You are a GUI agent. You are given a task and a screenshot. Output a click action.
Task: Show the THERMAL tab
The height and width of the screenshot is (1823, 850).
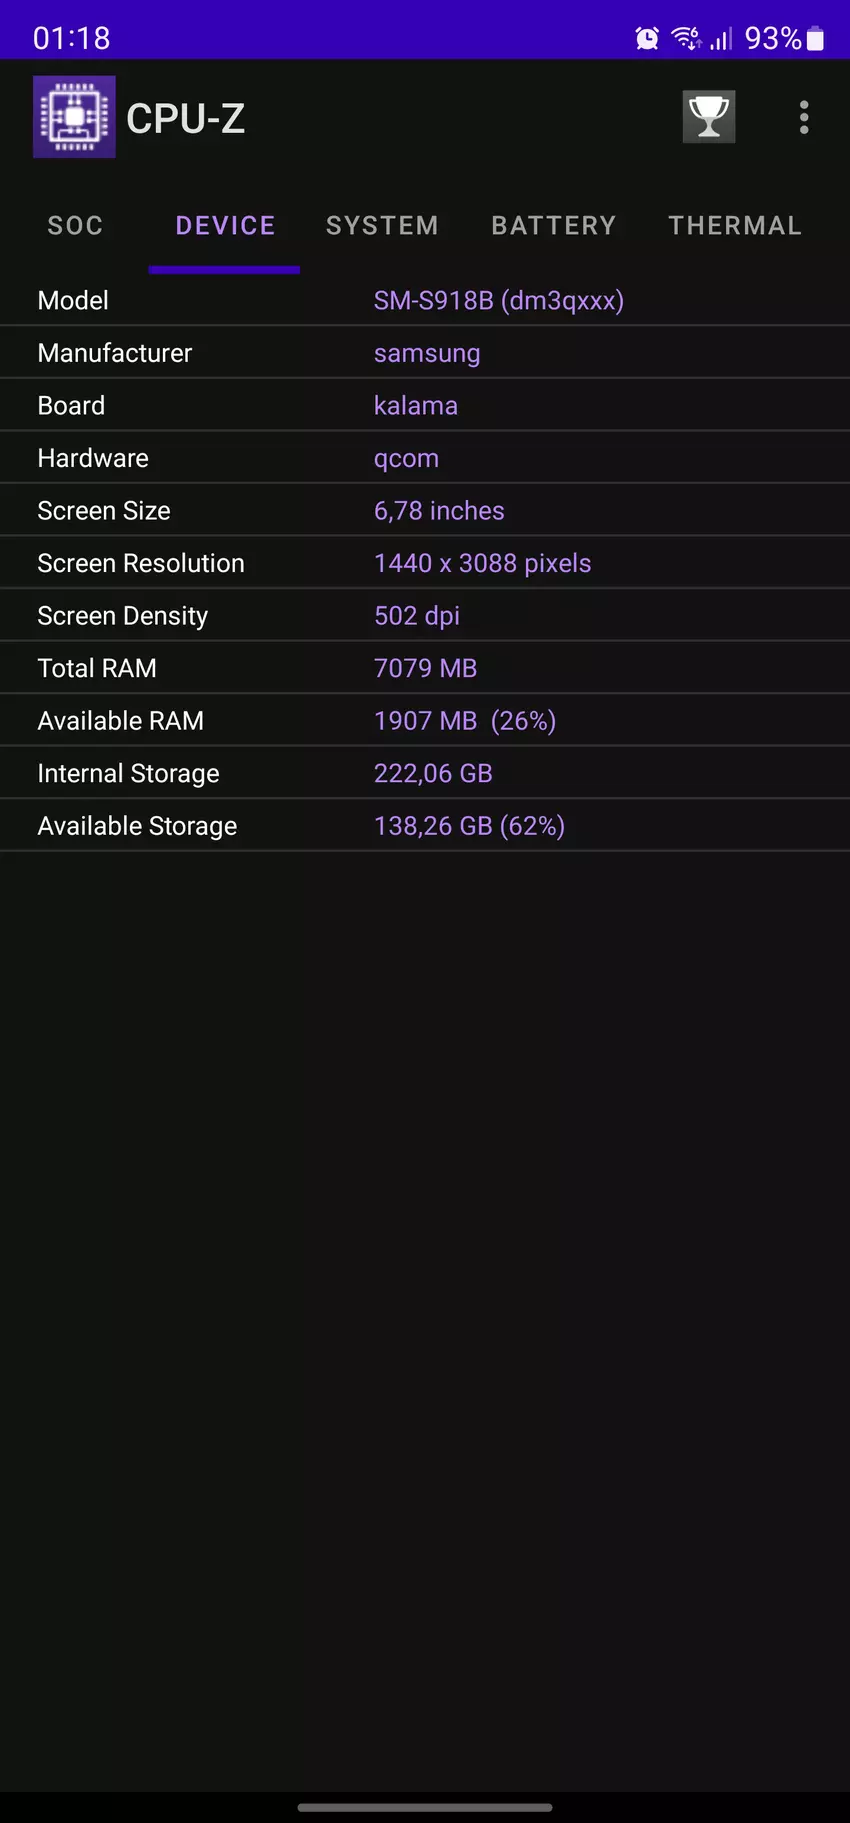point(735,226)
